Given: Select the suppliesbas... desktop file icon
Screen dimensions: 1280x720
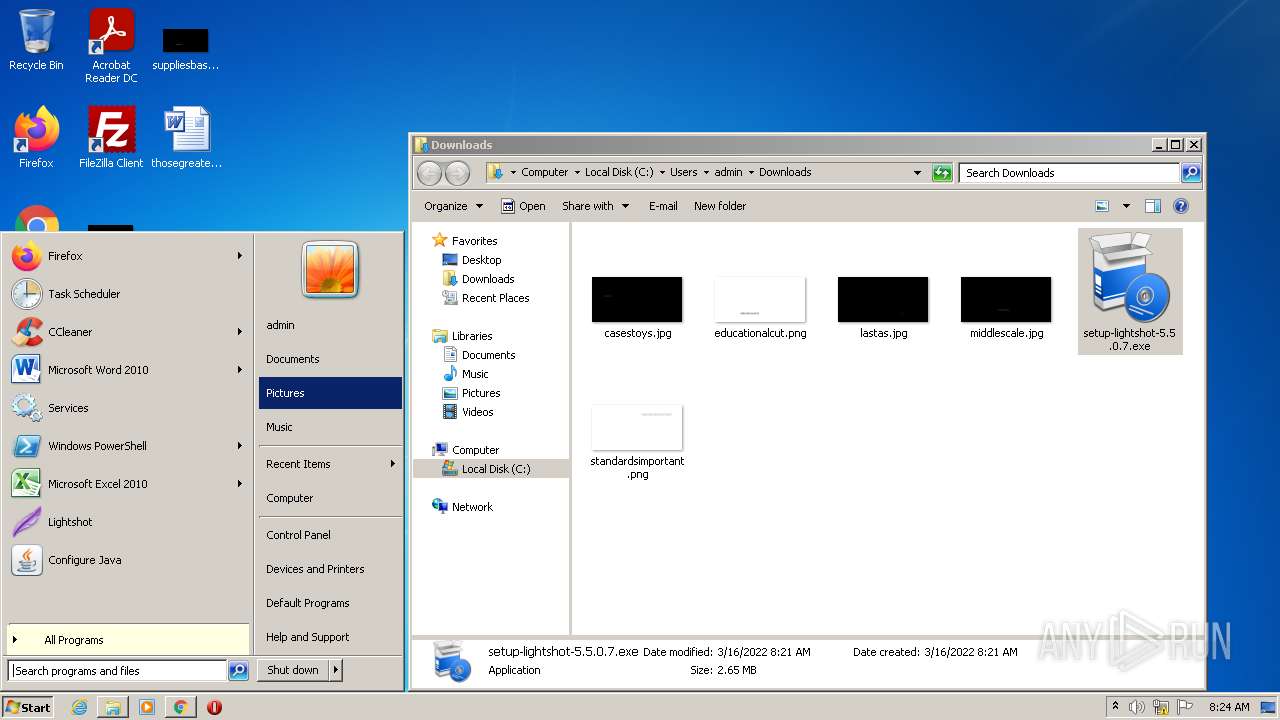Looking at the screenshot, I should coord(186,48).
